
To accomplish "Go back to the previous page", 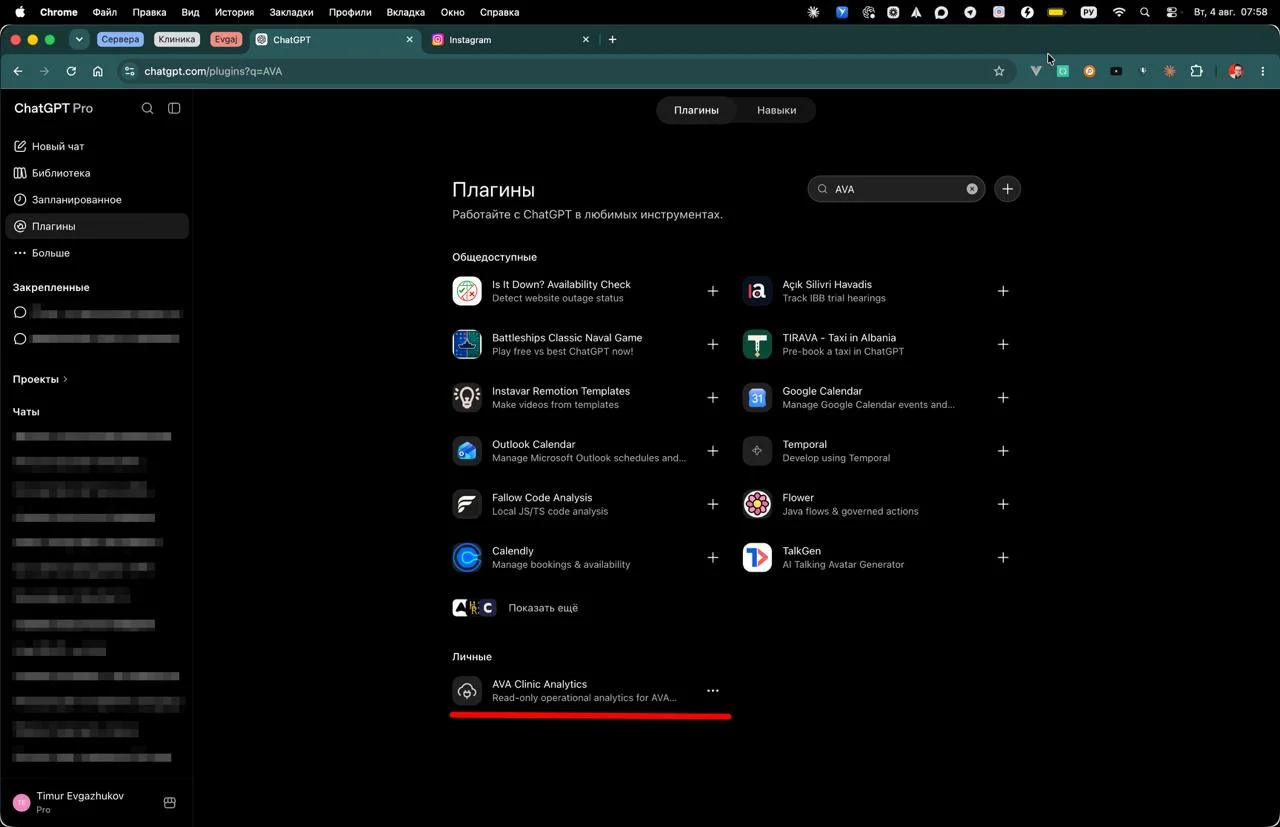I will click(18, 71).
